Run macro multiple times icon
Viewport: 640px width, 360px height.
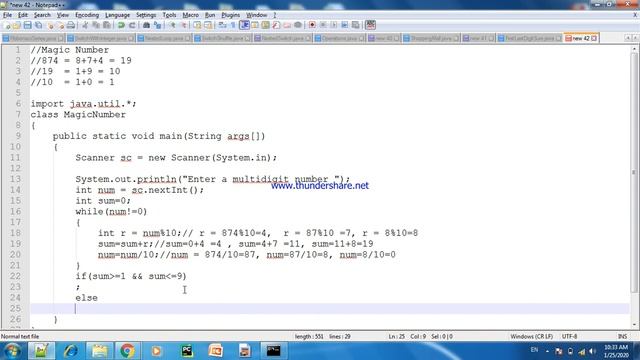pos(344,25)
